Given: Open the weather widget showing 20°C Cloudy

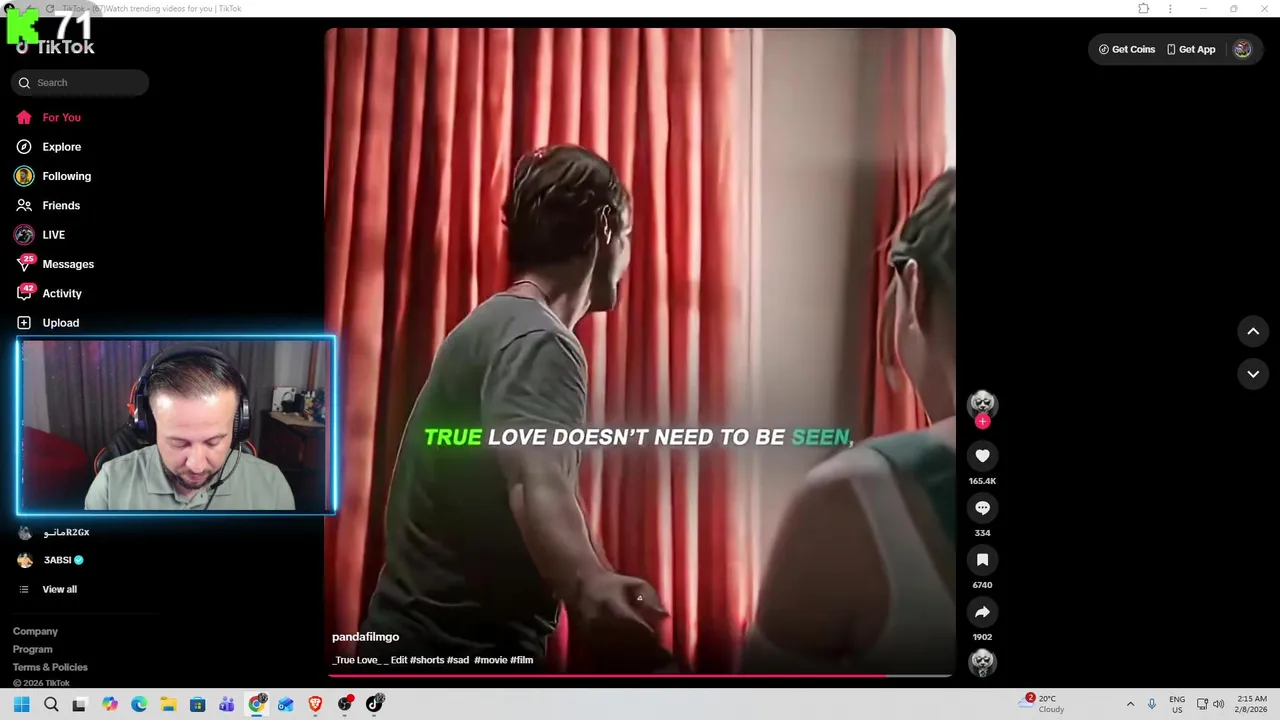Looking at the screenshot, I should coord(1043,704).
